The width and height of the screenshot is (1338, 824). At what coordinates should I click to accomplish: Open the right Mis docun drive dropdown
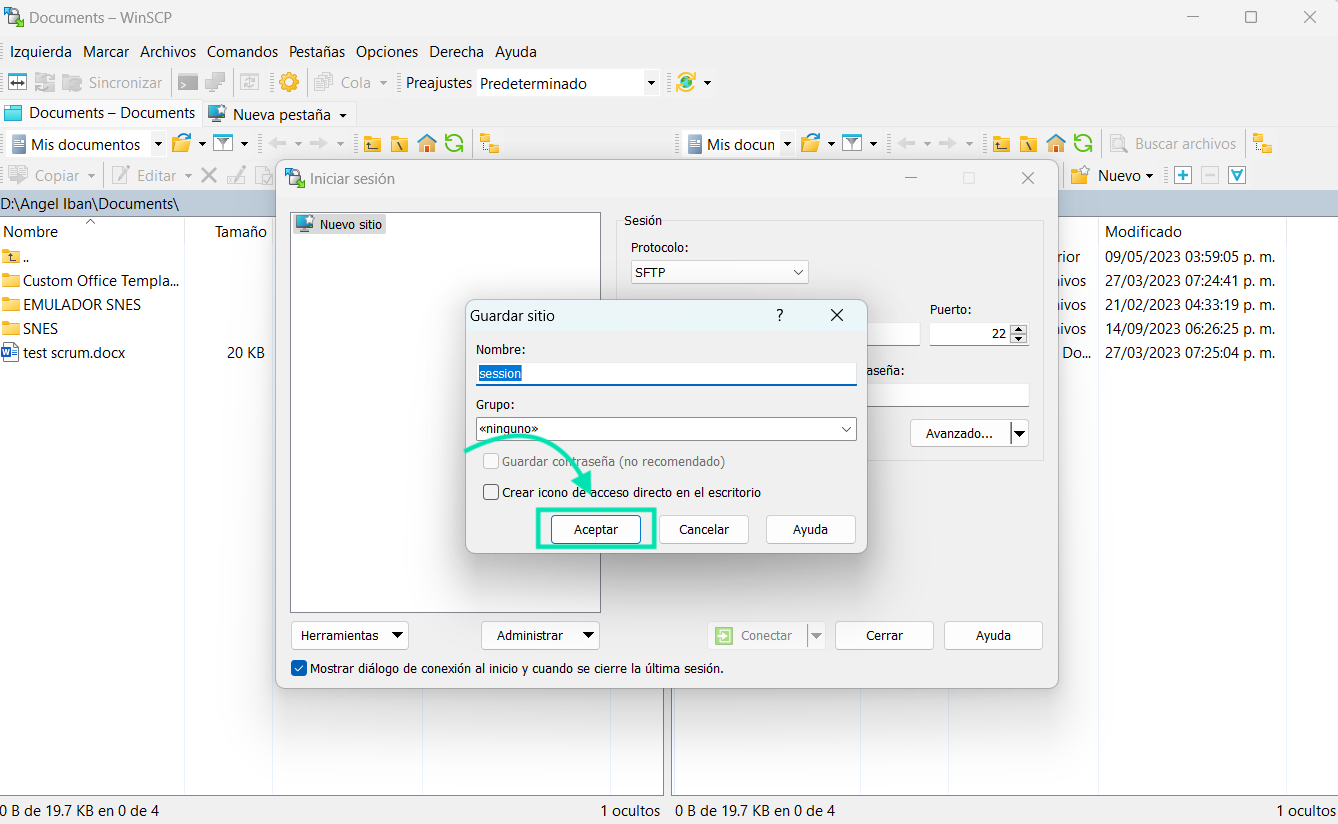[787, 144]
